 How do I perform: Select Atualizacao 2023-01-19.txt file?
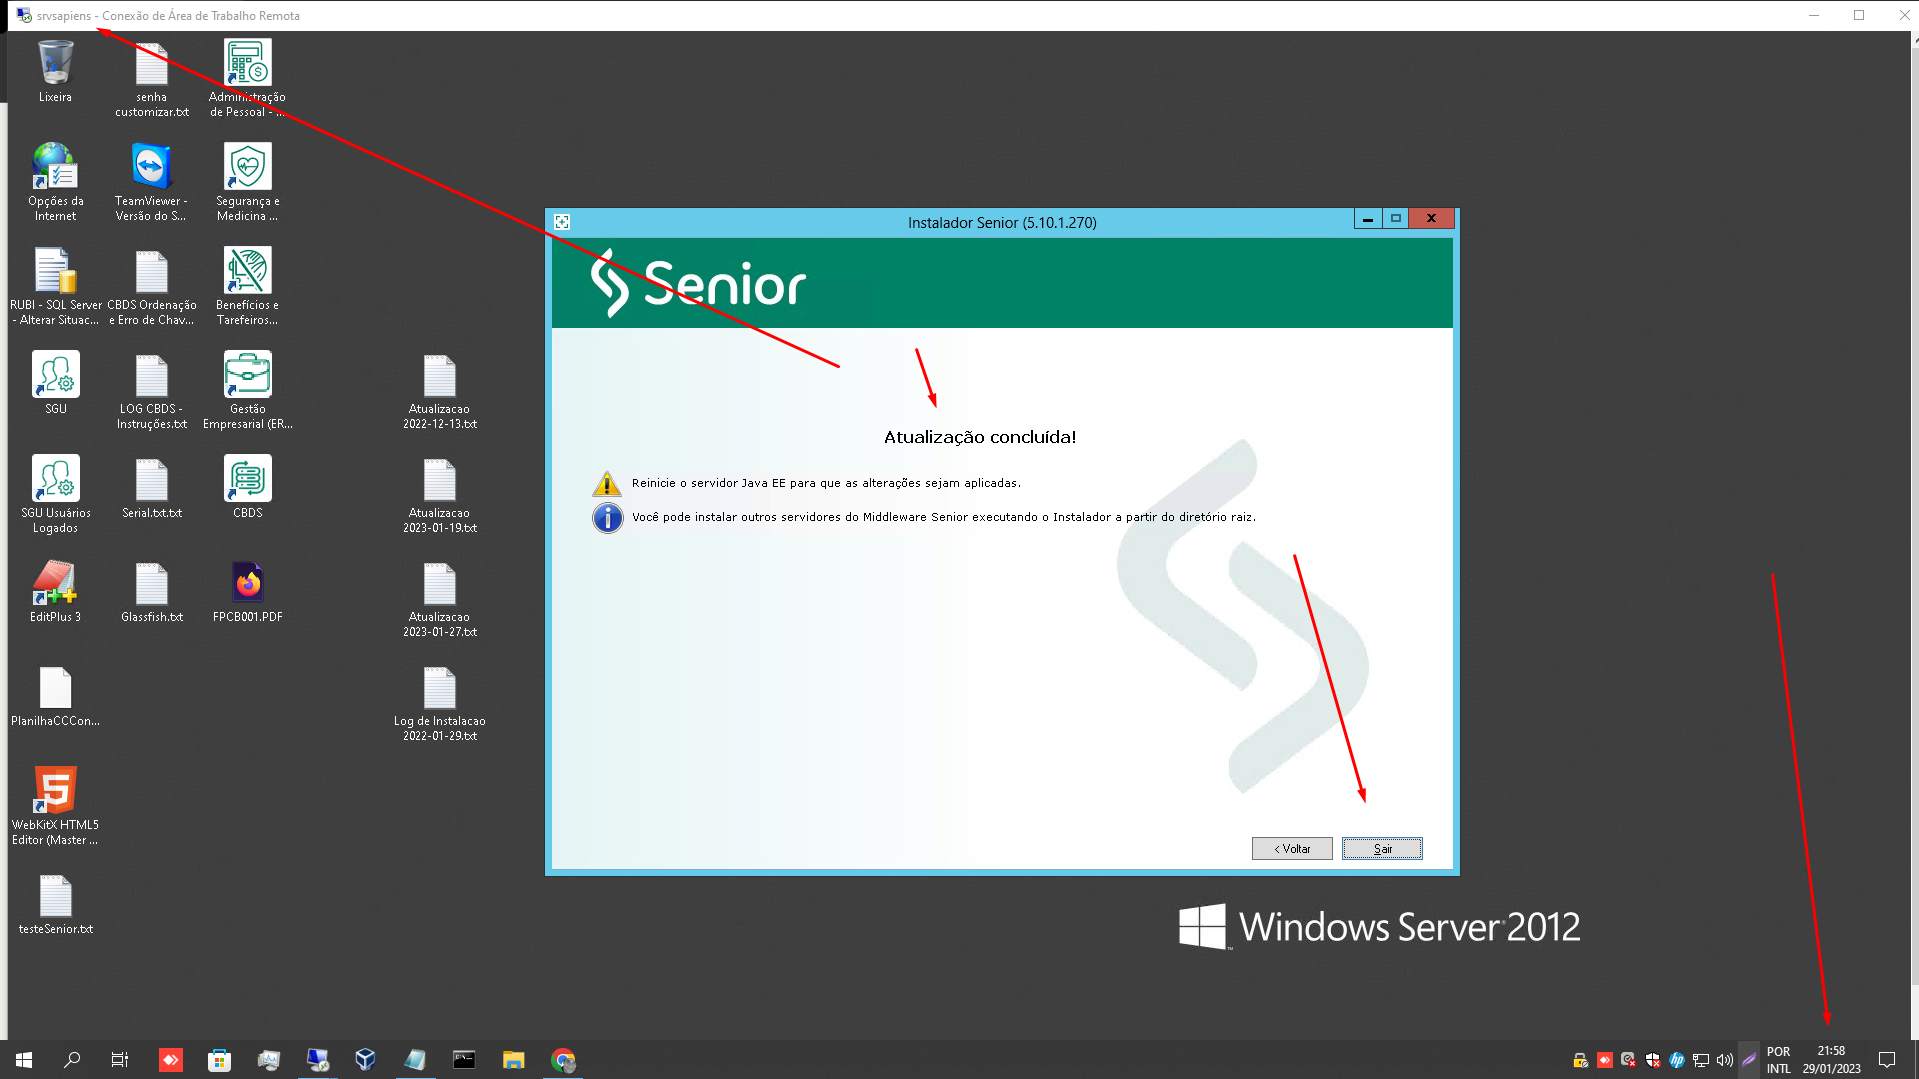(x=439, y=495)
